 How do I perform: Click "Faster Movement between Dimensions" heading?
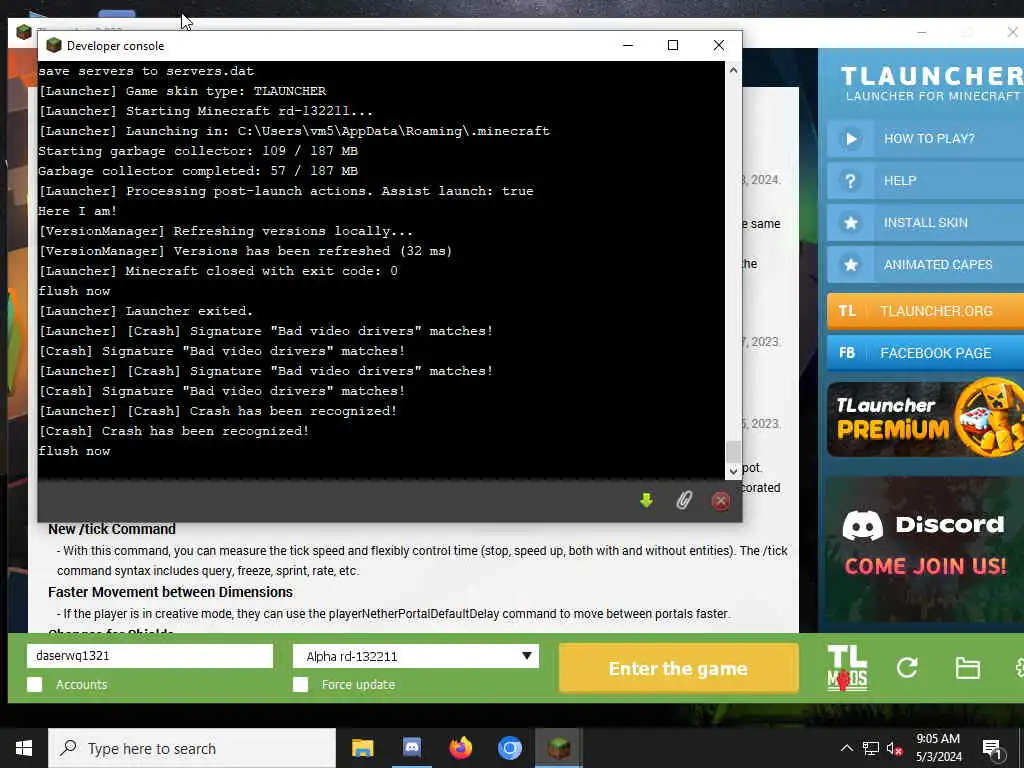(170, 592)
